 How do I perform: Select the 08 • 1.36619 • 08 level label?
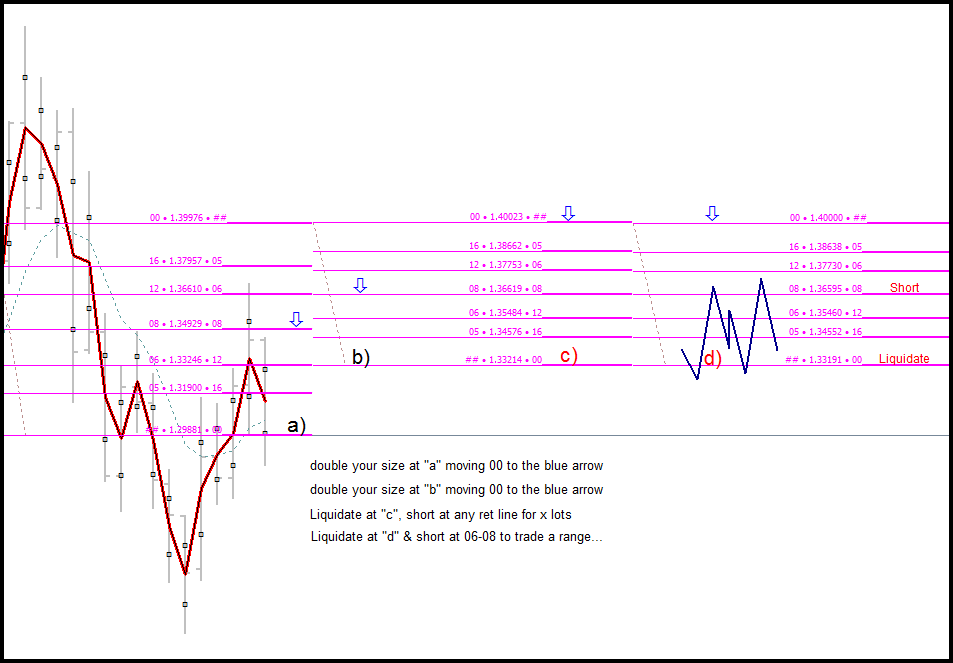coord(505,289)
